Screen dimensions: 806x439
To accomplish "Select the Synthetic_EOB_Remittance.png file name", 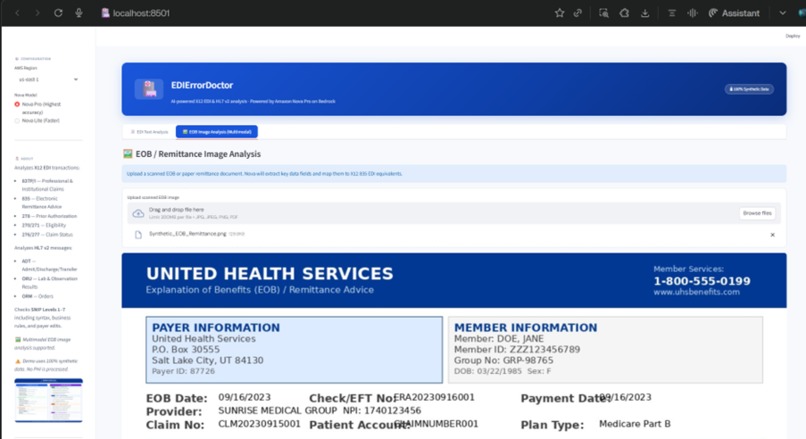I will click(187, 233).
